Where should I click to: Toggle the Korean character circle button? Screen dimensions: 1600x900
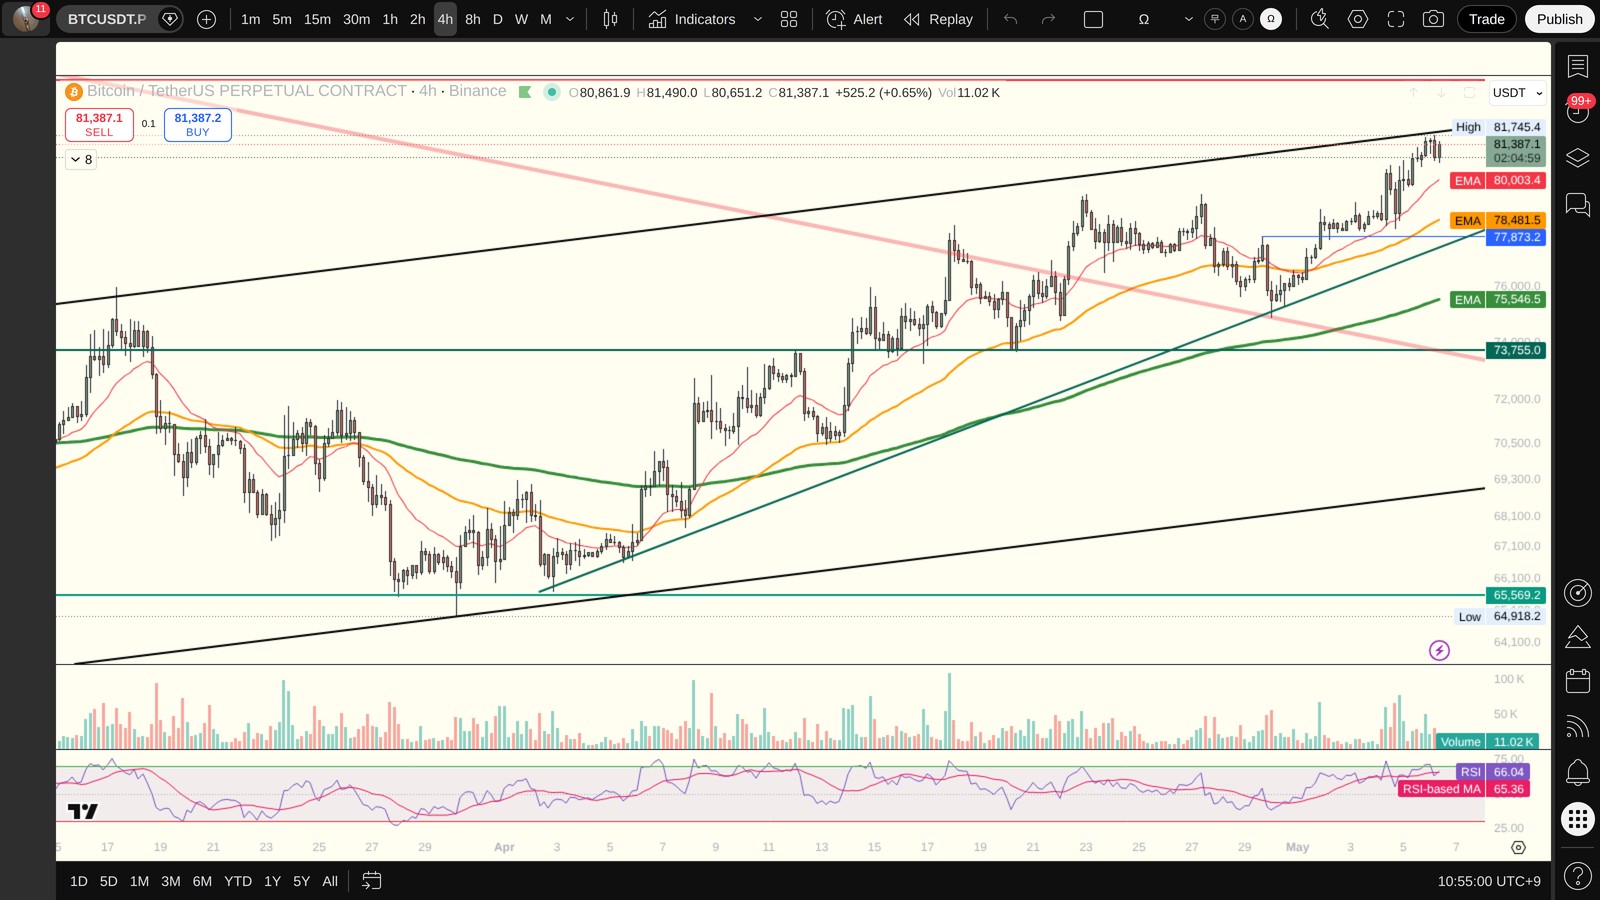coord(1215,19)
